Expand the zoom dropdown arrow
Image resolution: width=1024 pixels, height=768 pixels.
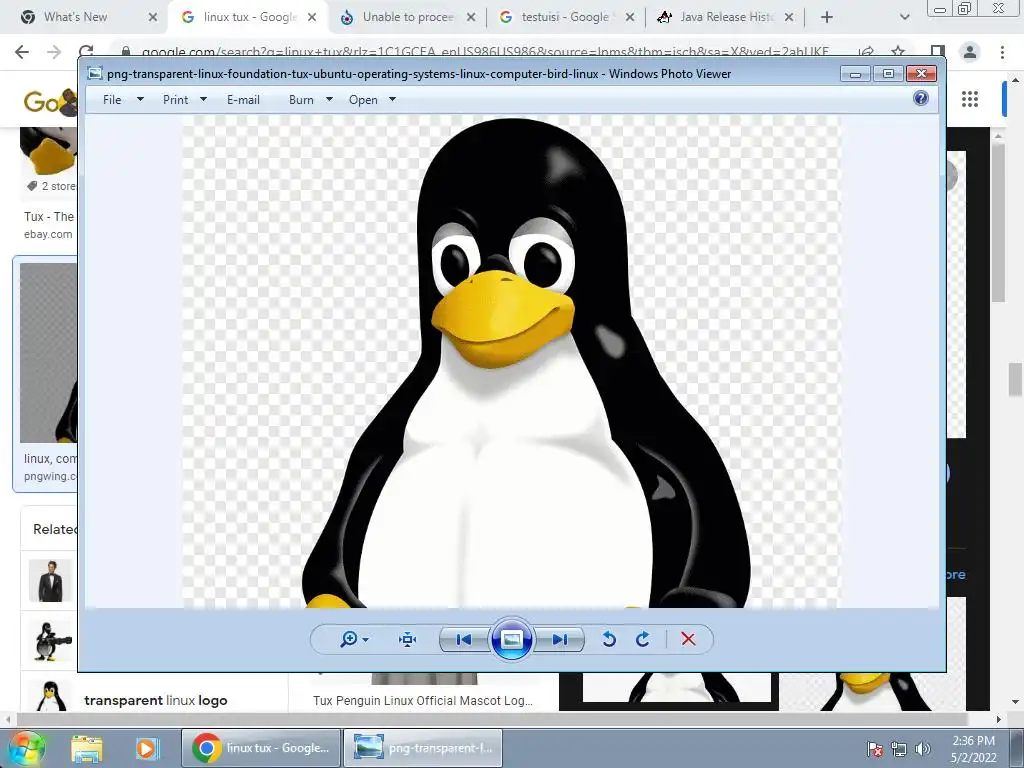click(x=366, y=640)
